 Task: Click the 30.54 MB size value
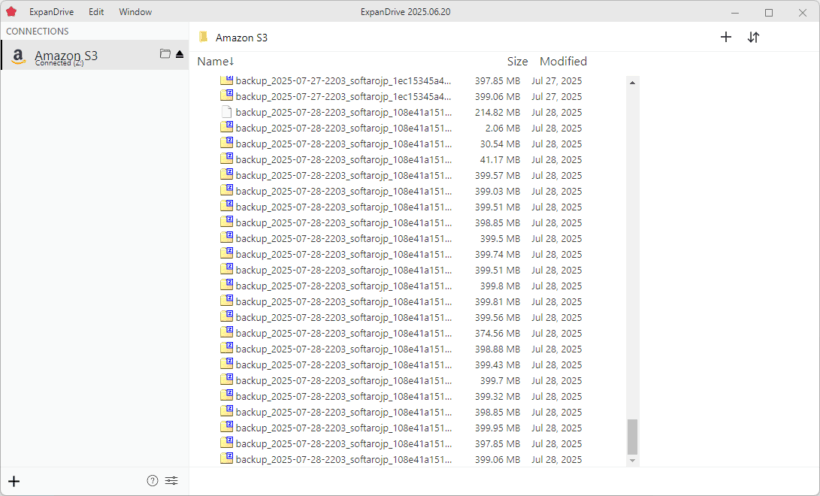point(500,144)
